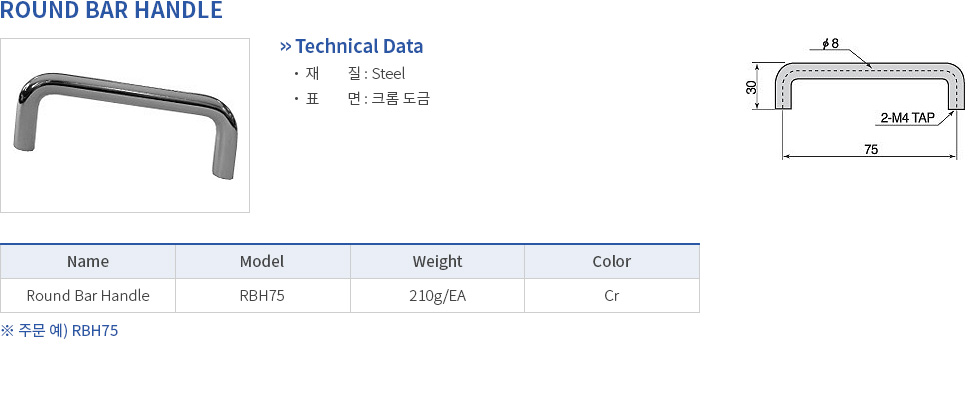Select the Cr color cell
980x394 pixels.
coord(612,295)
